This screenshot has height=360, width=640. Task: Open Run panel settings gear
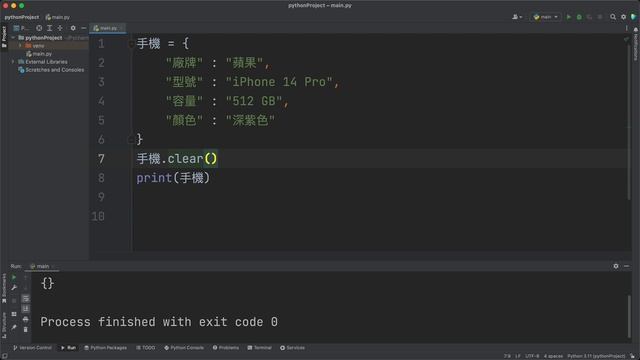[616, 266]
